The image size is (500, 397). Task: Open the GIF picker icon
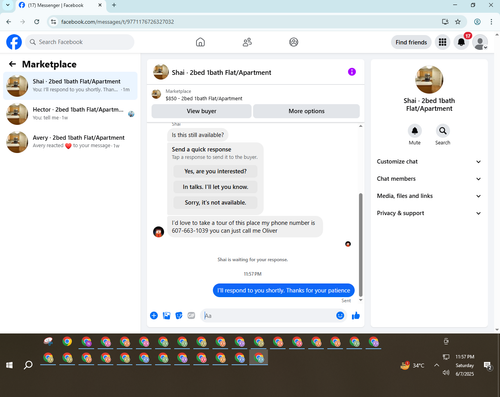(x=191, y=315)
